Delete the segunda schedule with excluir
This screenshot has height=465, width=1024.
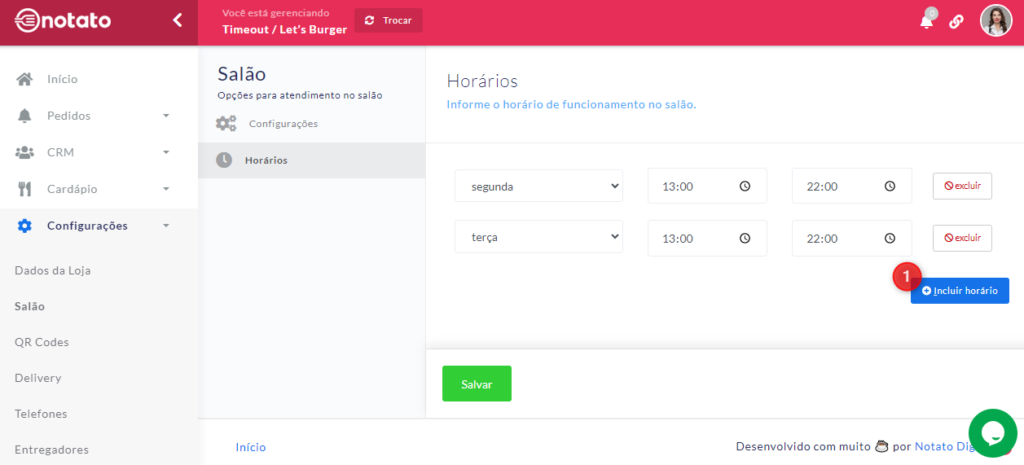pos(962,186)
